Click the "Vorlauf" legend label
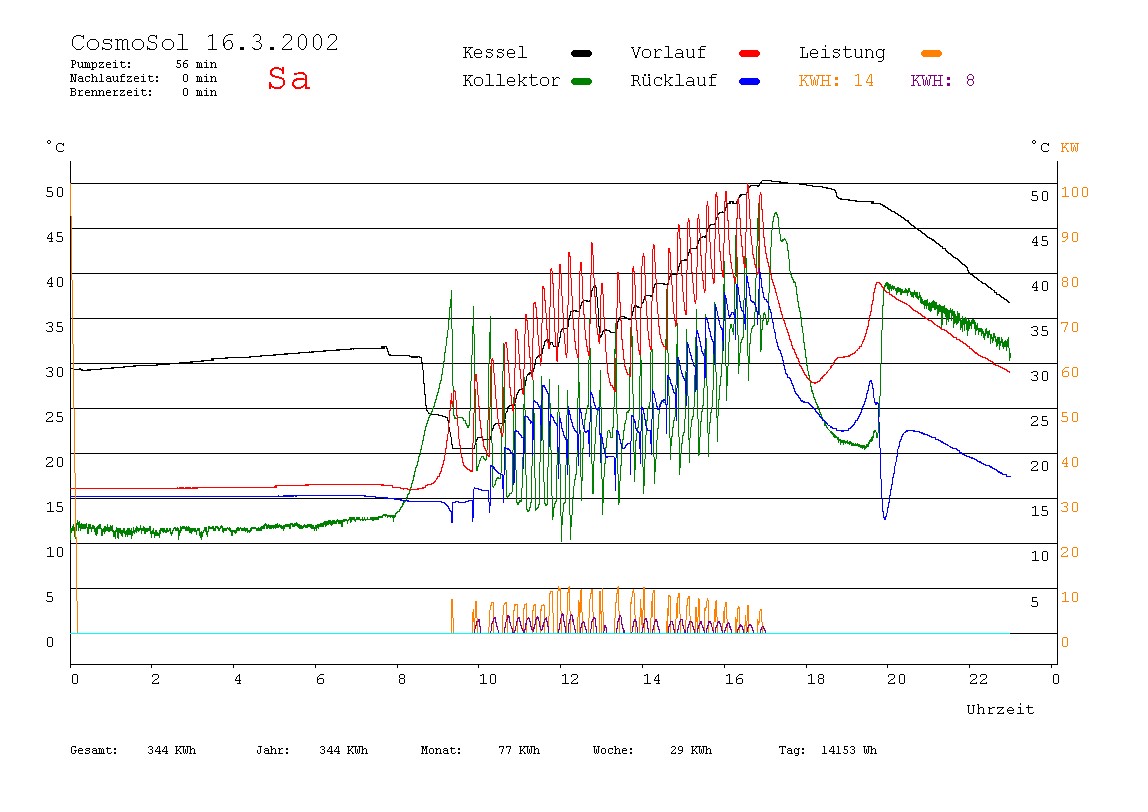1148x812 pixels. (668, 53)
